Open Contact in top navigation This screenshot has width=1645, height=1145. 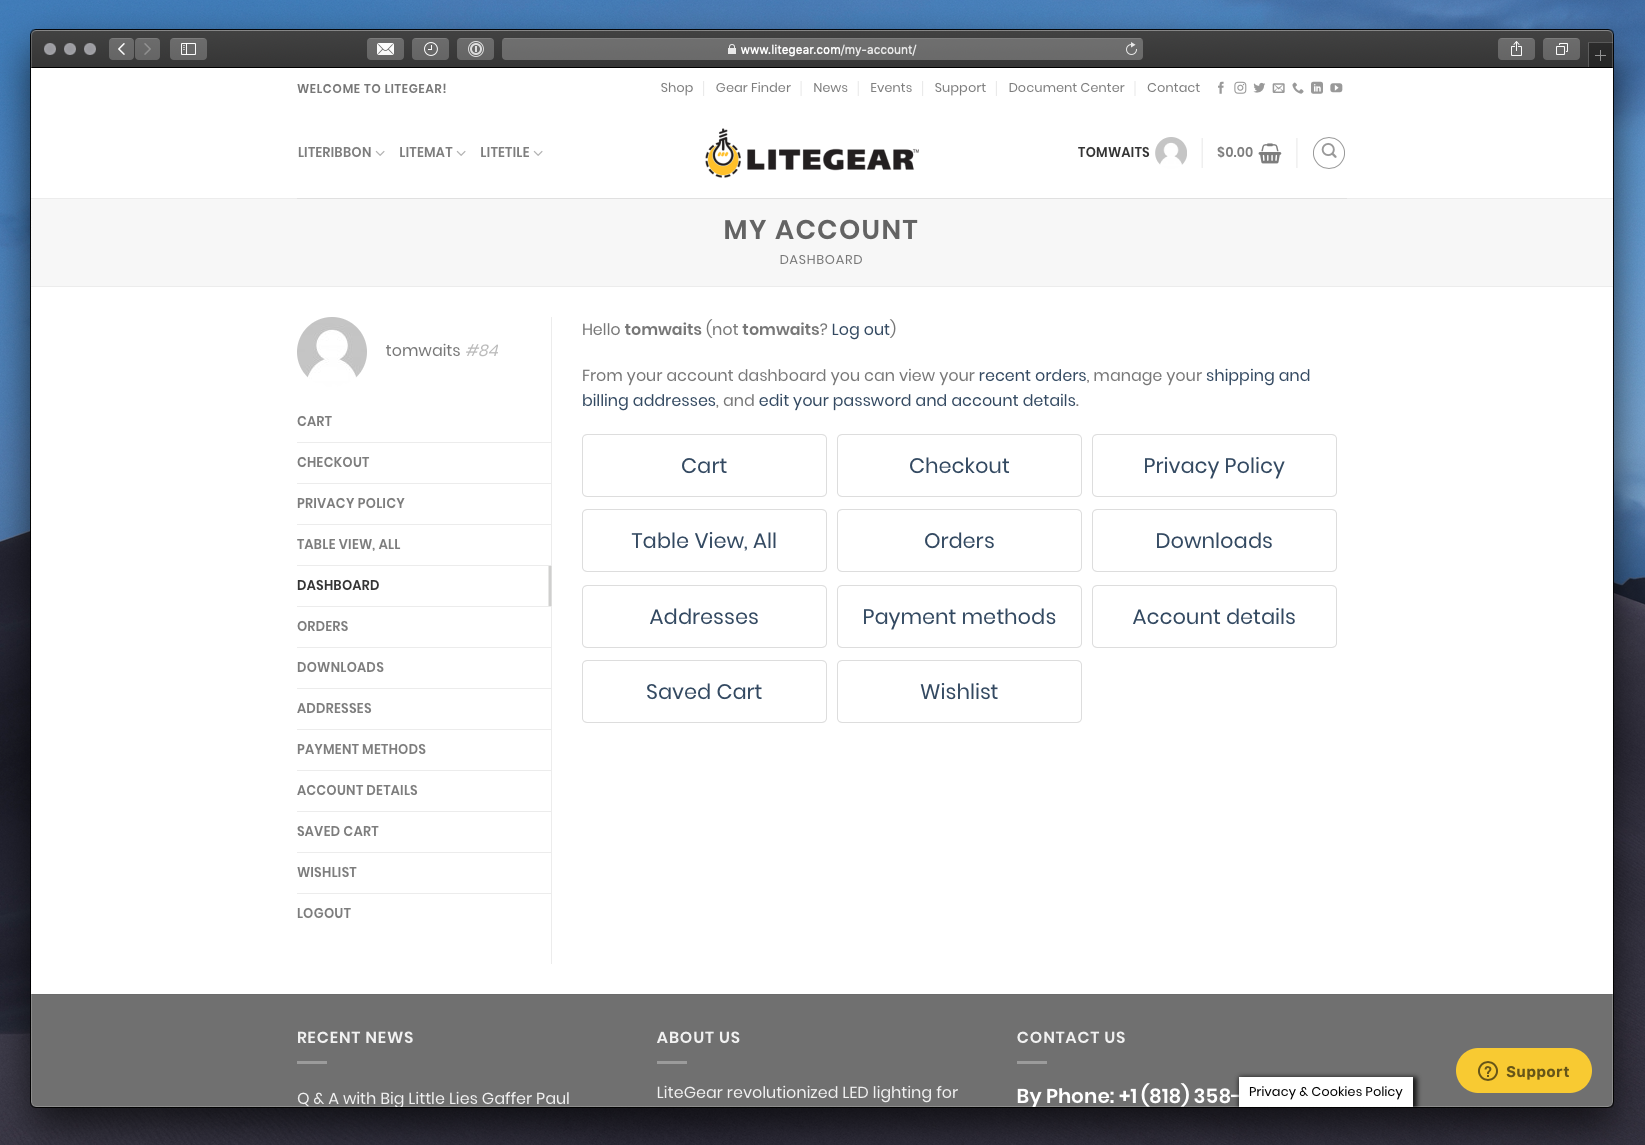(x=1173, y=88)
